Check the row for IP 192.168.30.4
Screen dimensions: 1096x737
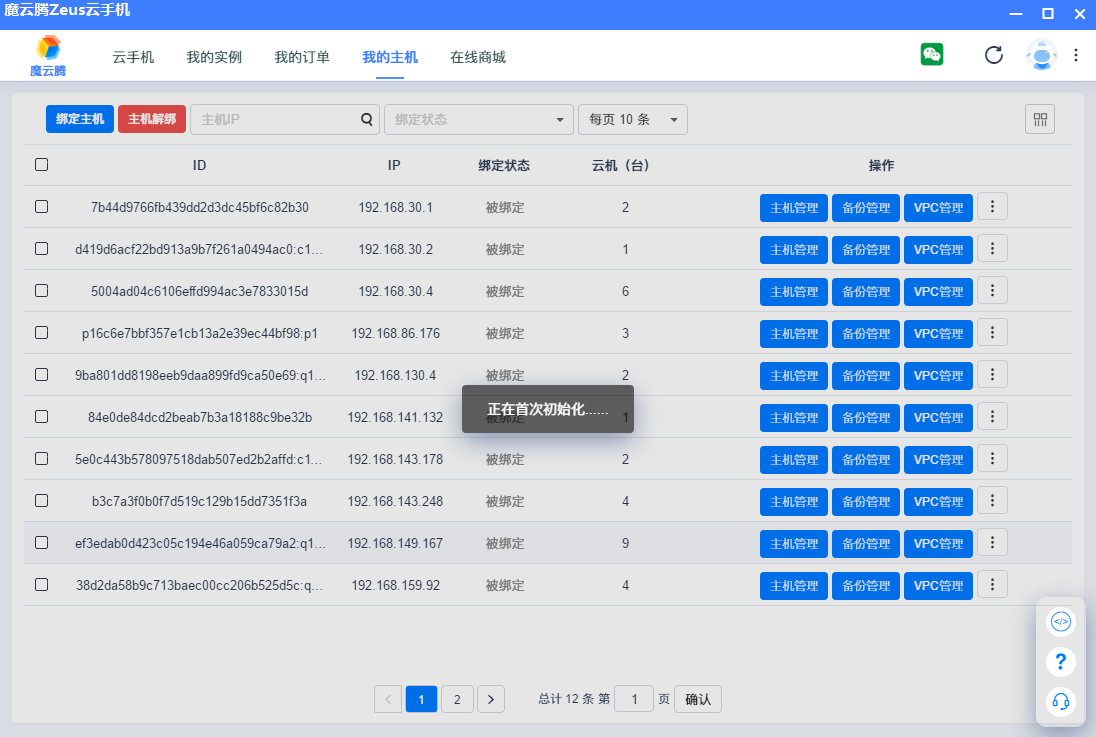tap(42, 291)
